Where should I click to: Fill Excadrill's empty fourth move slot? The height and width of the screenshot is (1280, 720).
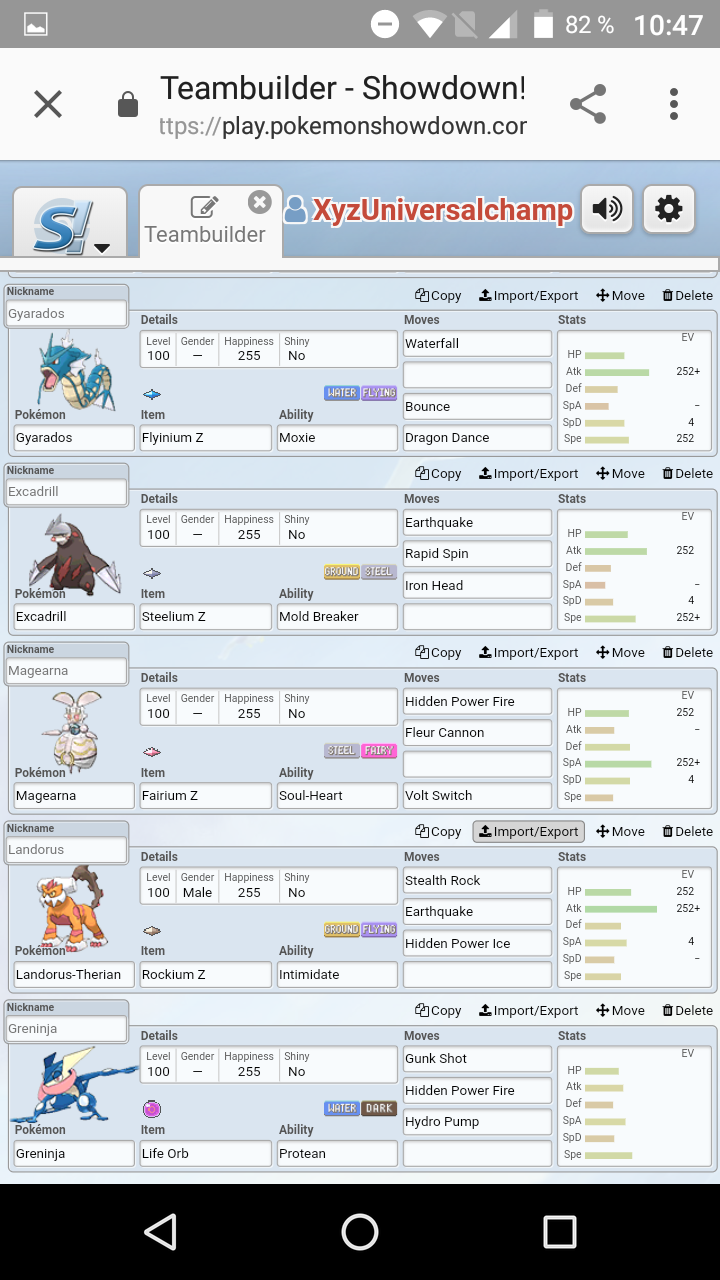point(477,617)
